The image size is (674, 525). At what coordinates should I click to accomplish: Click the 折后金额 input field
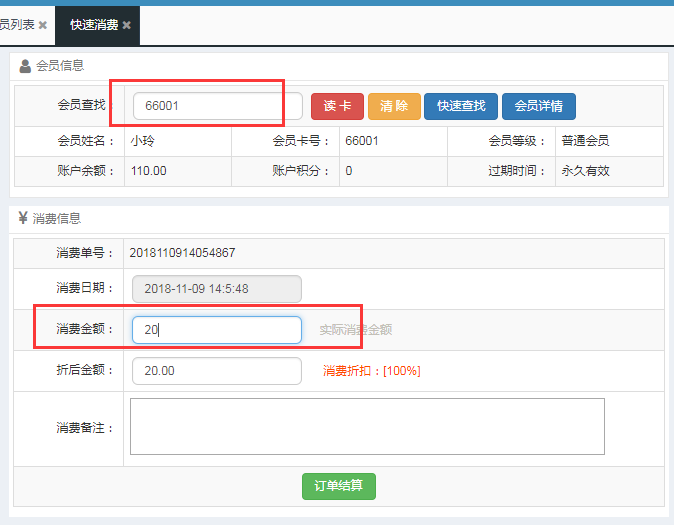click(x=217, y=371)
